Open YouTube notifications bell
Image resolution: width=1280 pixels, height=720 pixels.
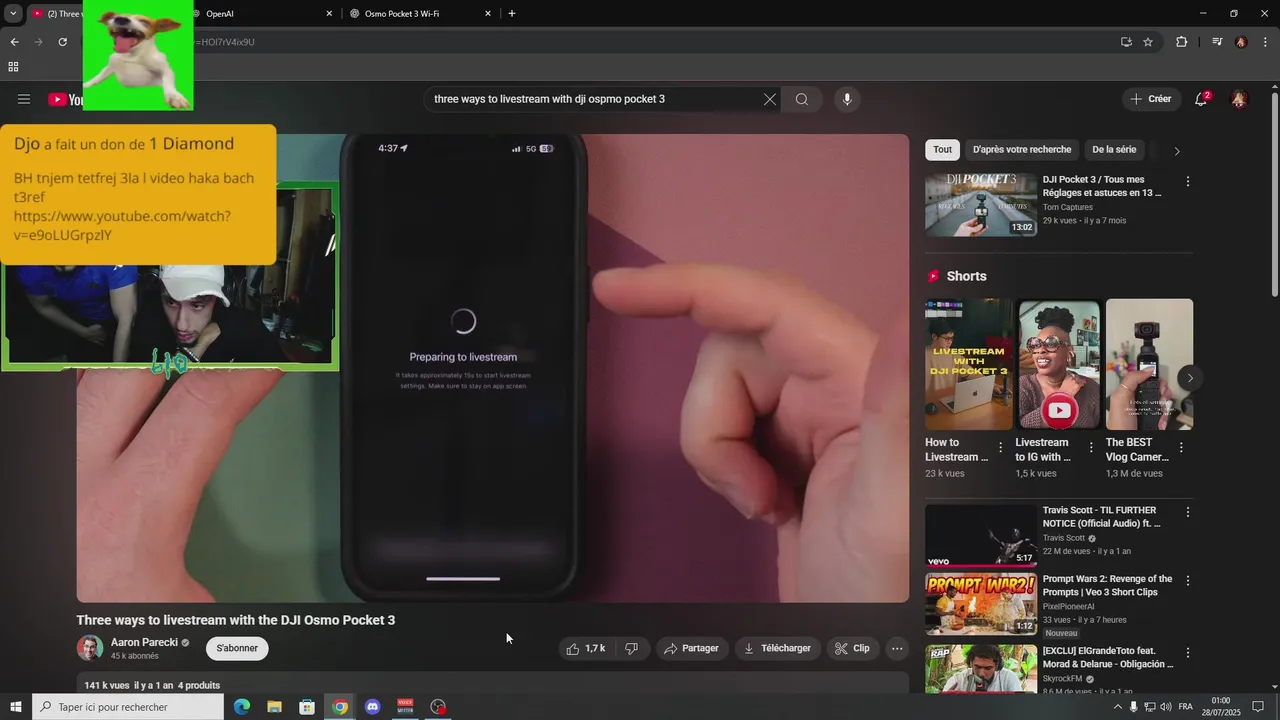1201,99
